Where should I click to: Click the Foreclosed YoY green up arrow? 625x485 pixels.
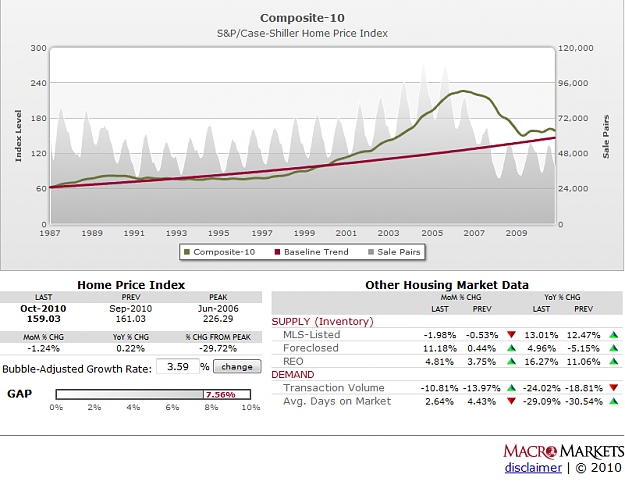(x=613, y=348)
